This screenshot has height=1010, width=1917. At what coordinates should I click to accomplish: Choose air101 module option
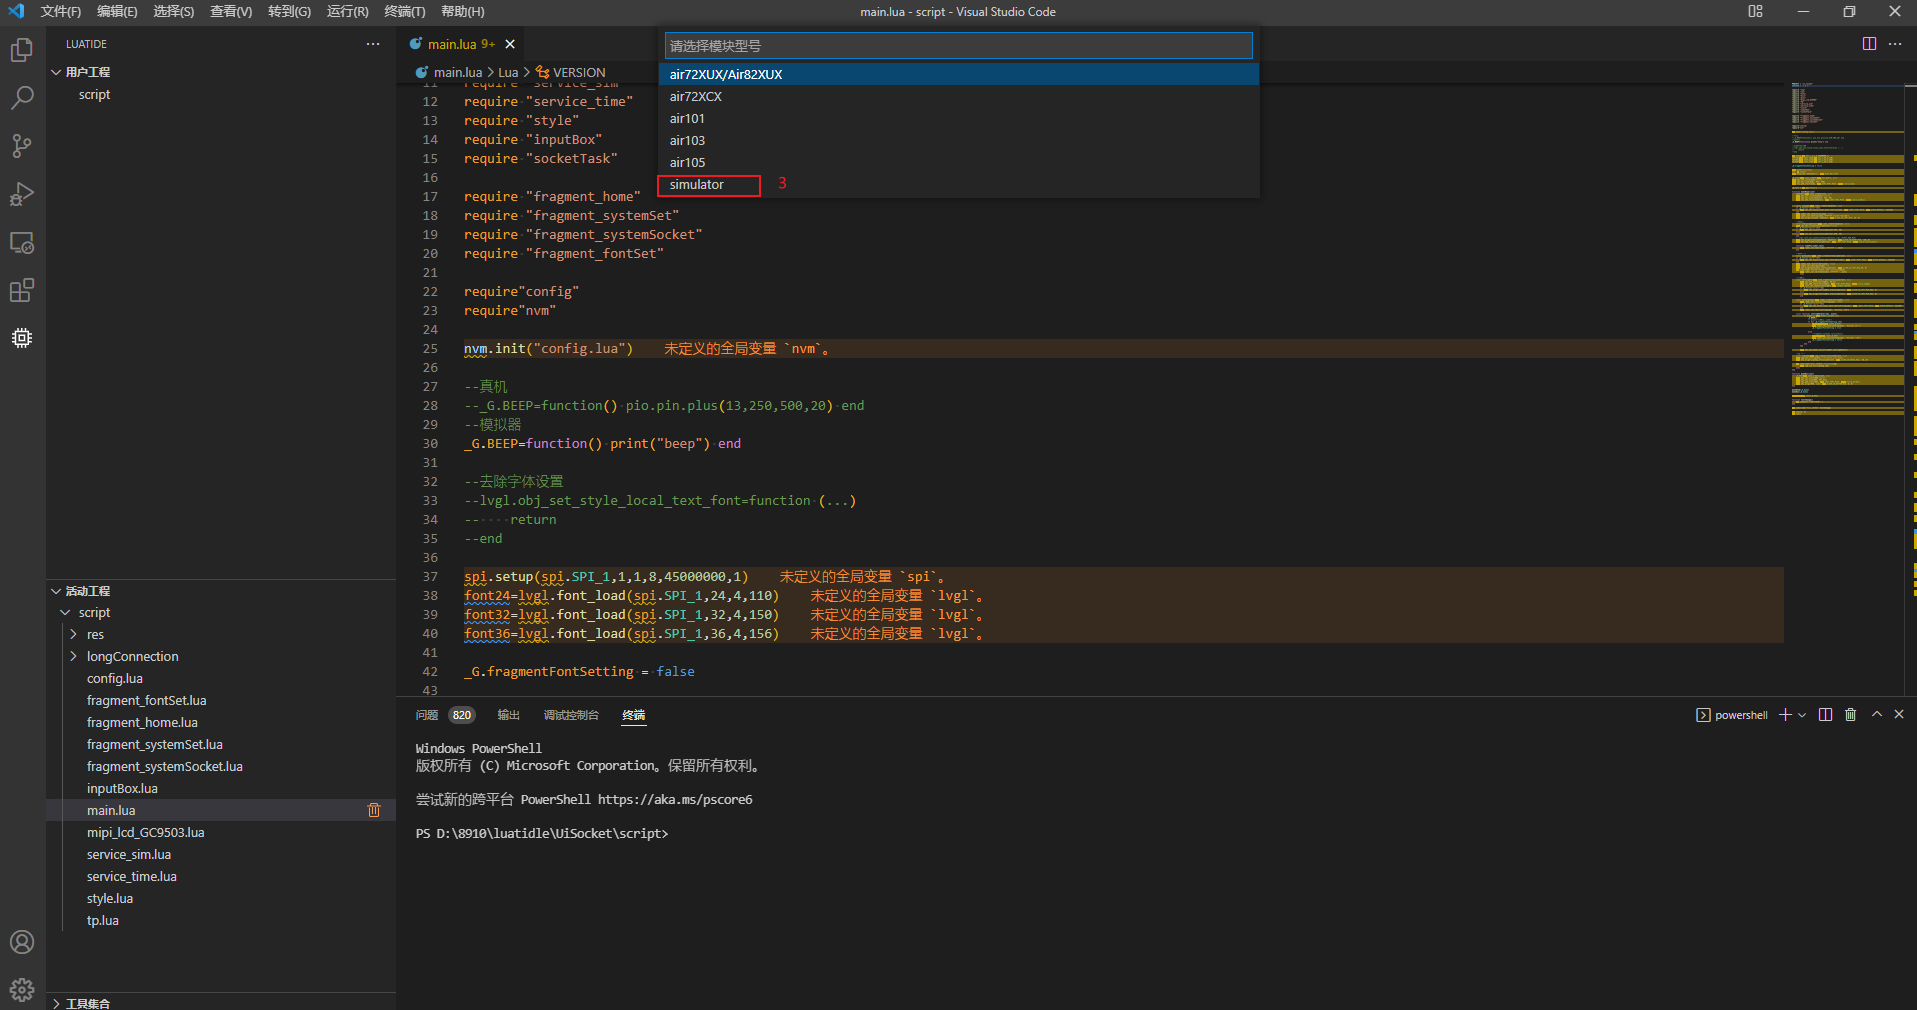[958, 118]
